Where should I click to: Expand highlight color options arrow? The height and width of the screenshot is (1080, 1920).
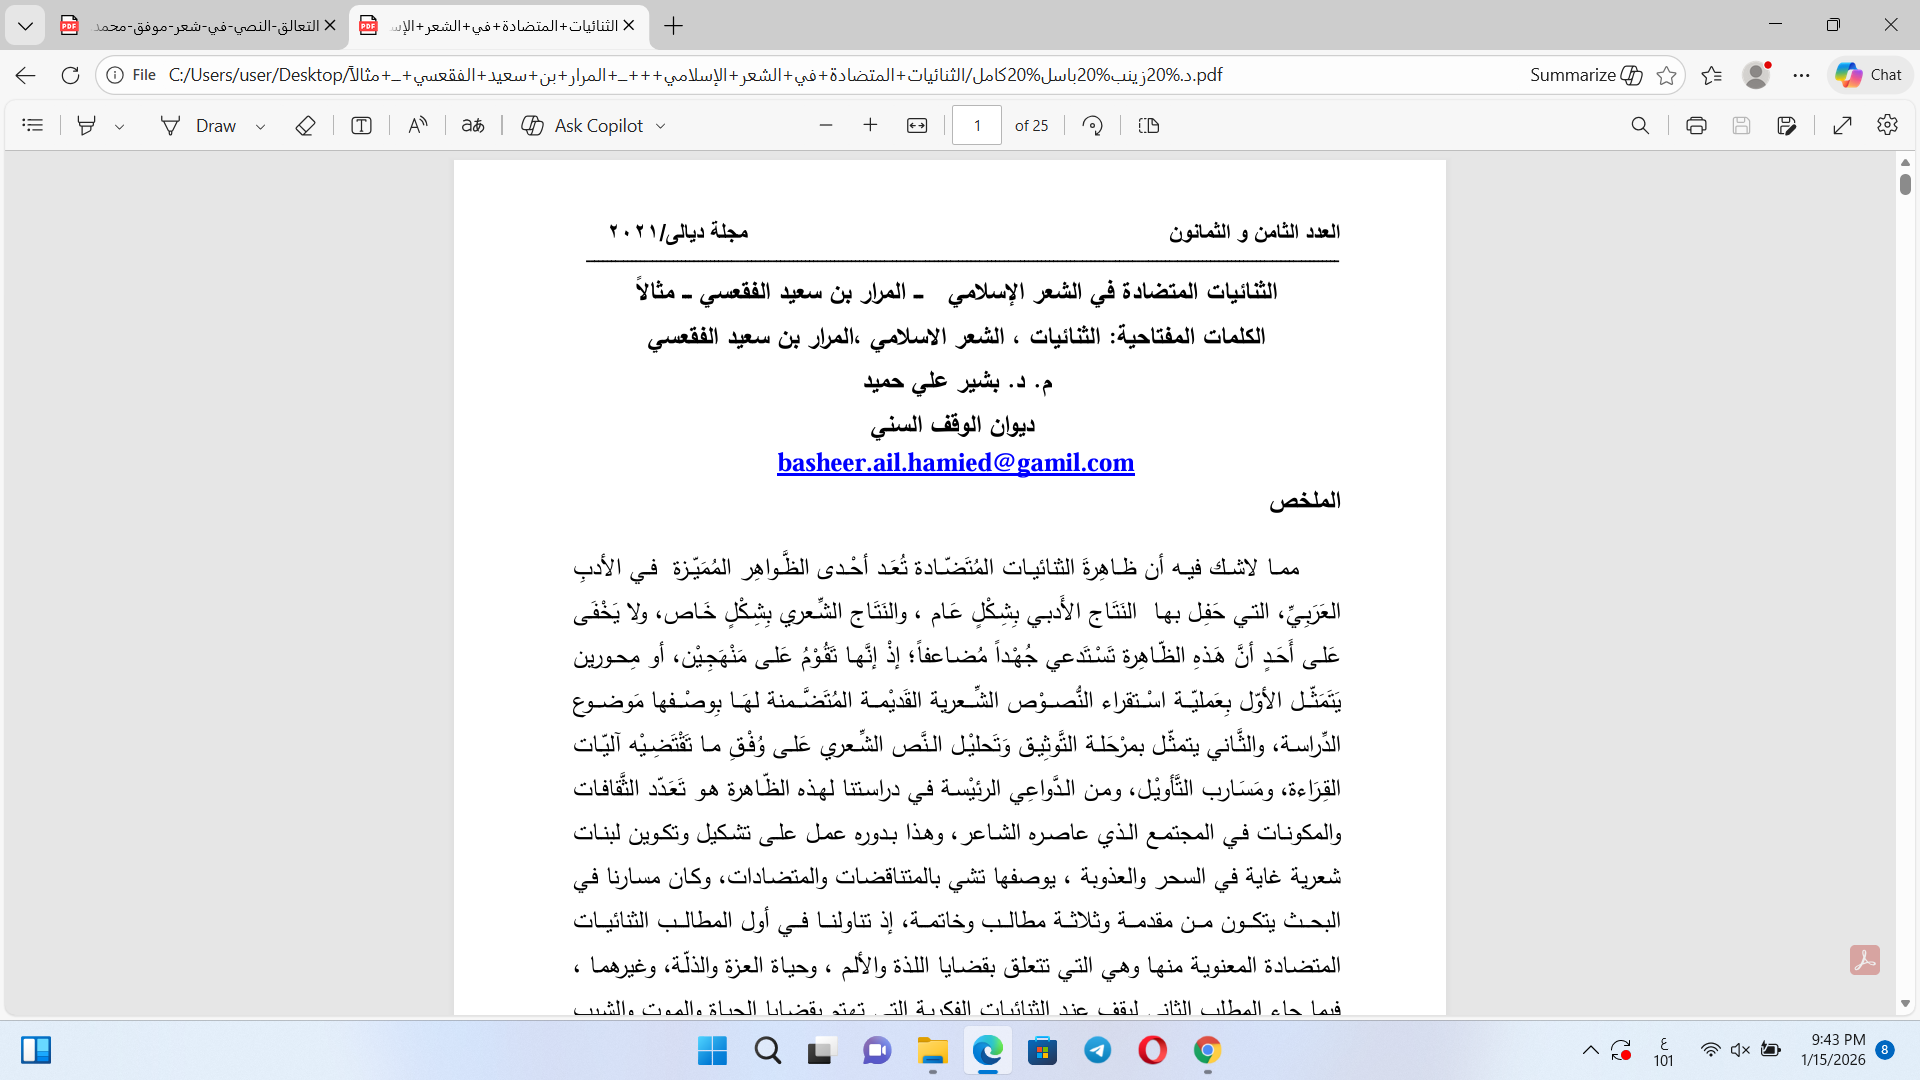pyautogui.click(x=119, y=126)
